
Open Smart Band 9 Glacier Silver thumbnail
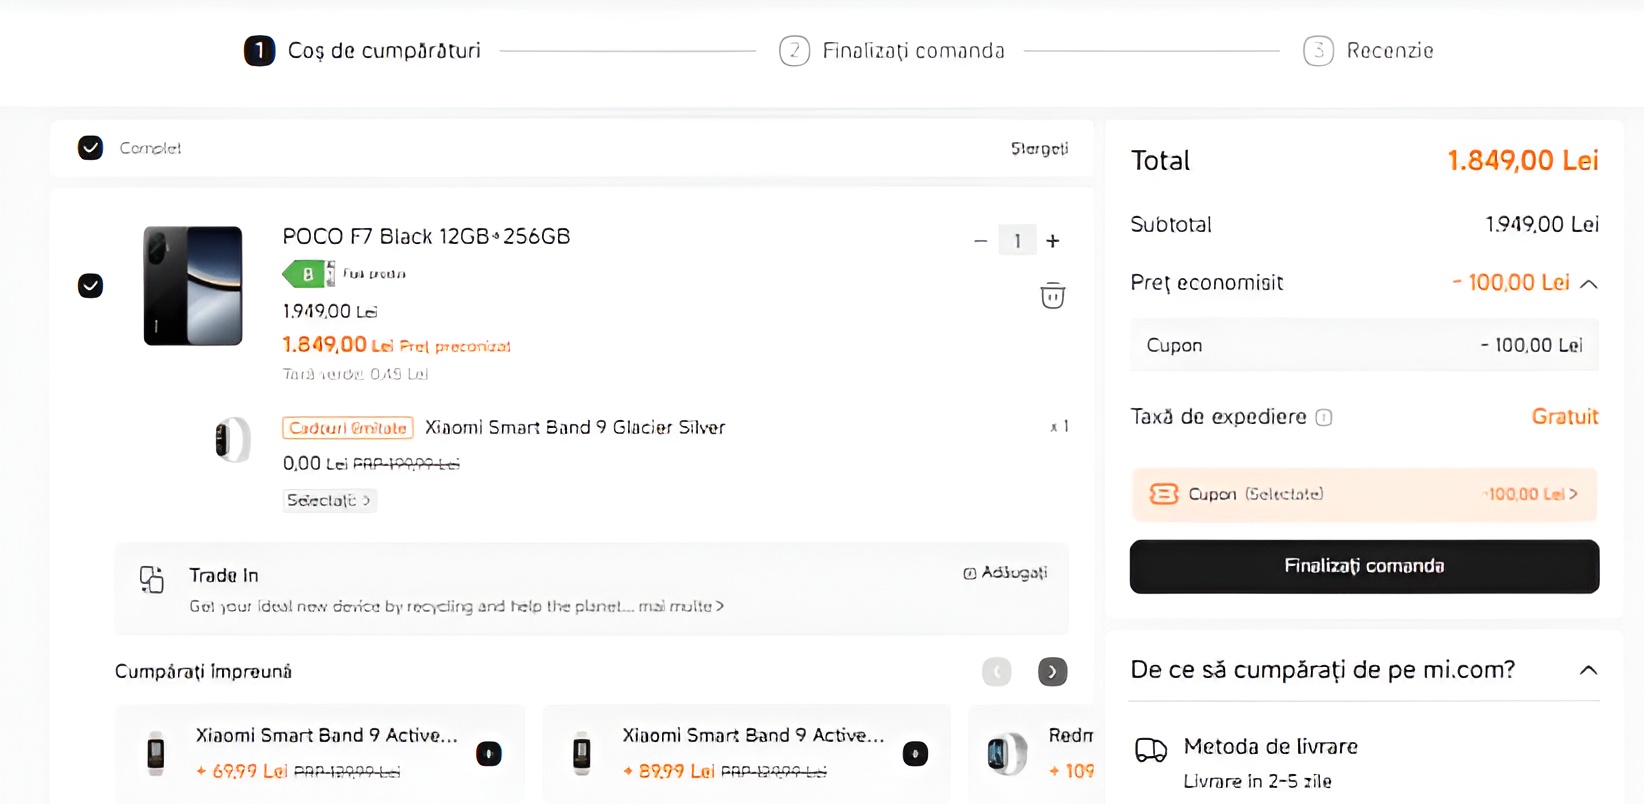tap(232, 440)
